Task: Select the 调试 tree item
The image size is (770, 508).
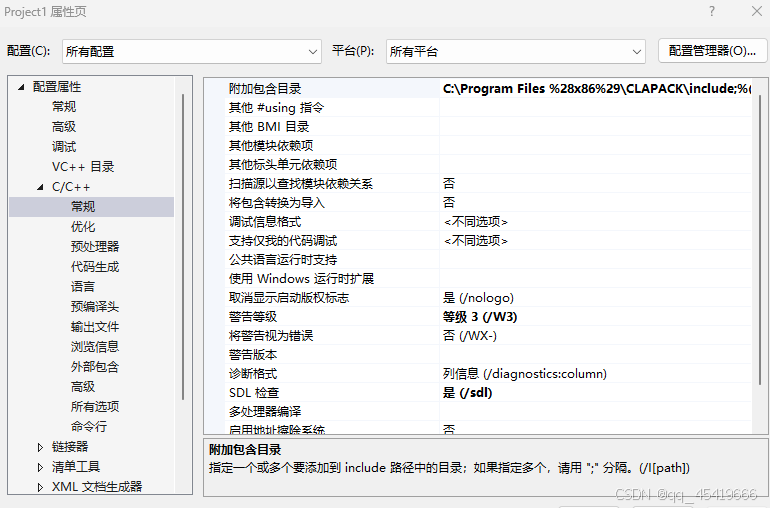Action: point(64,147)
